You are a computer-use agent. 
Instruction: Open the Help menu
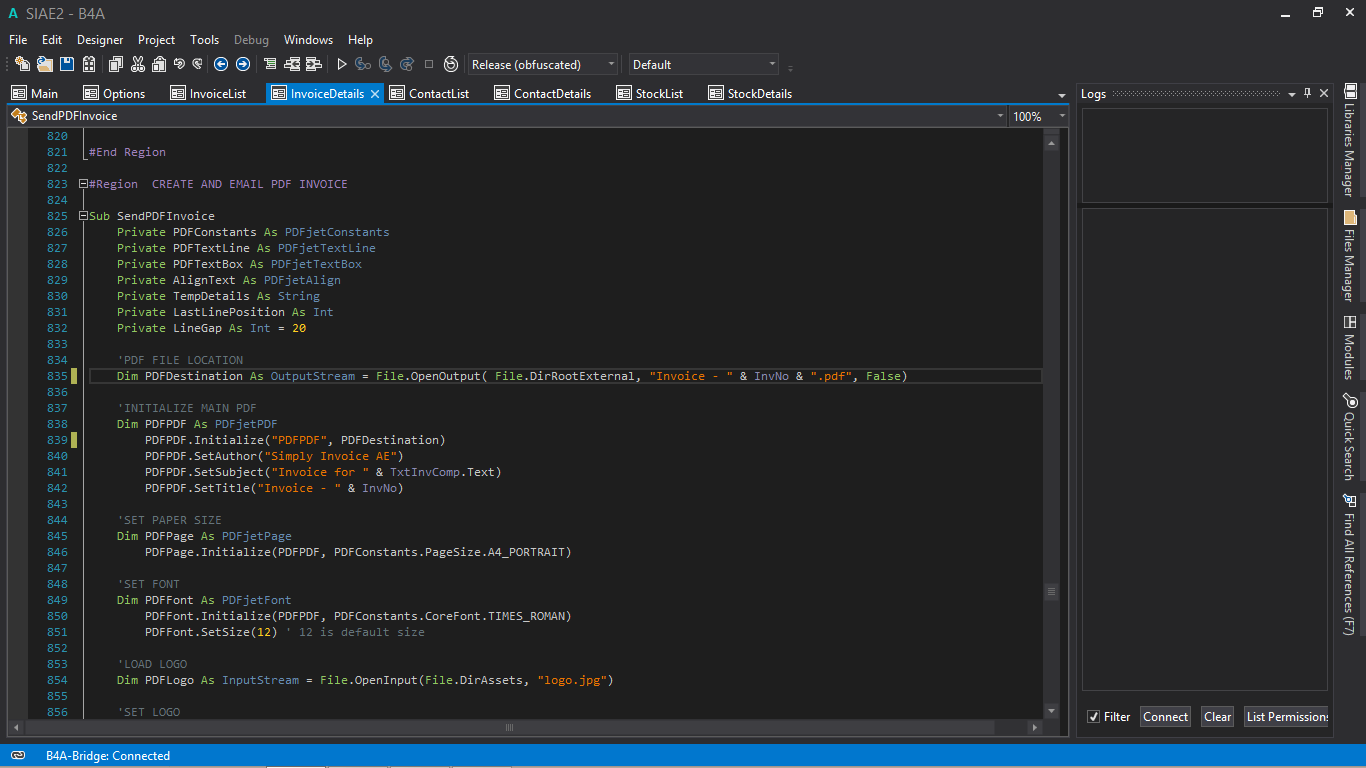[x=360, y=40]
